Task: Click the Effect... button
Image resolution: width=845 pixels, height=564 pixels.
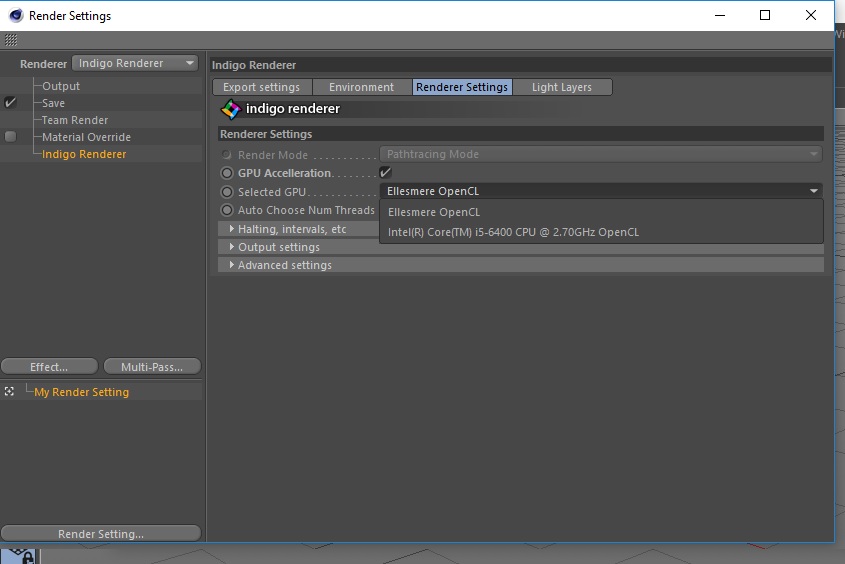Action: (49, 367)
